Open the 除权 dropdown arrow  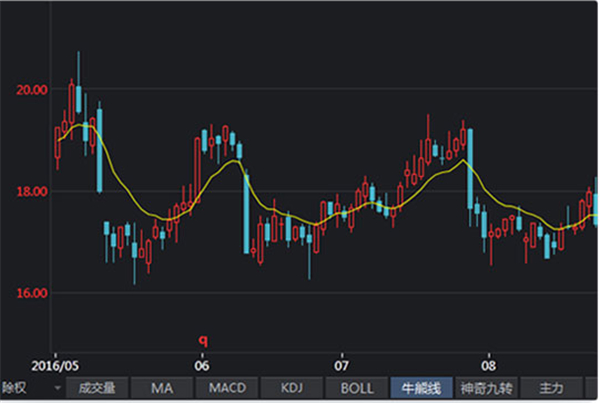point(57,387)
